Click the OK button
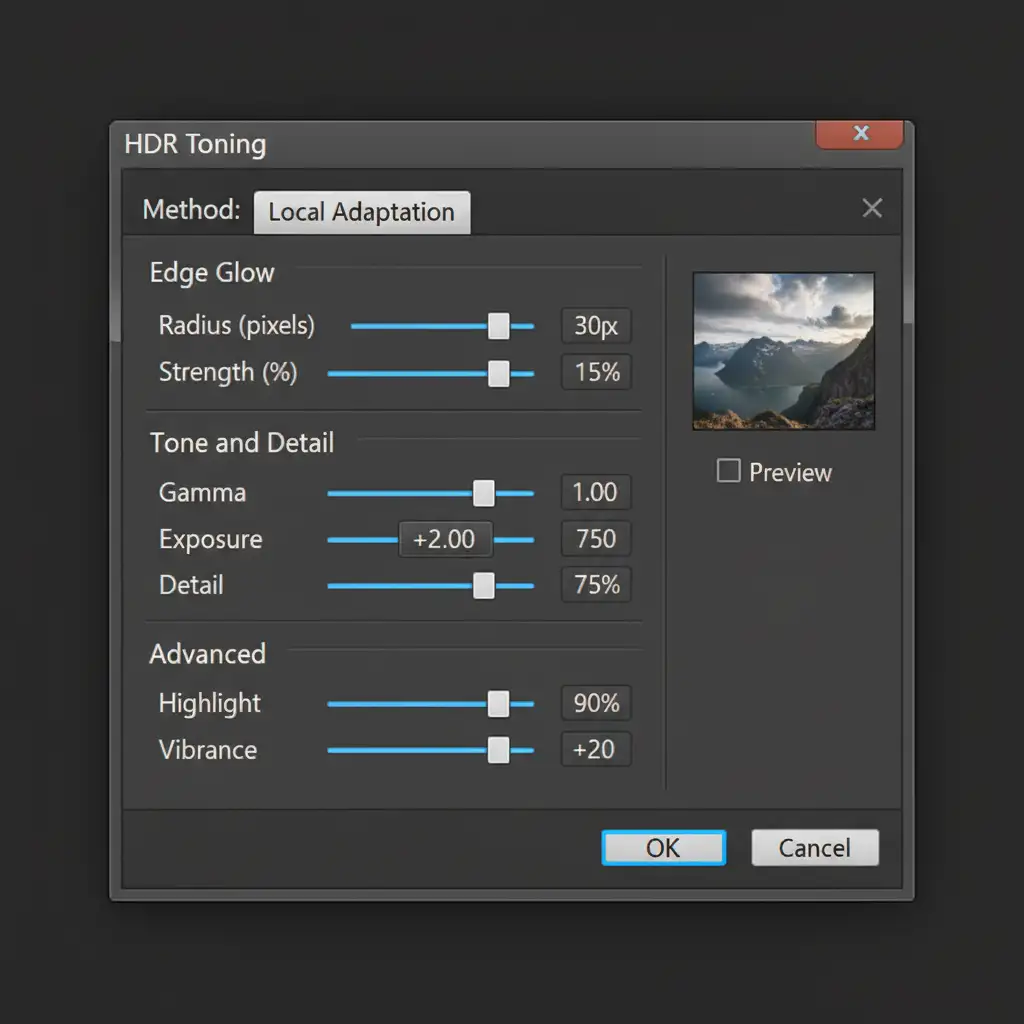1024x1024 pixels. coord(663,848)
